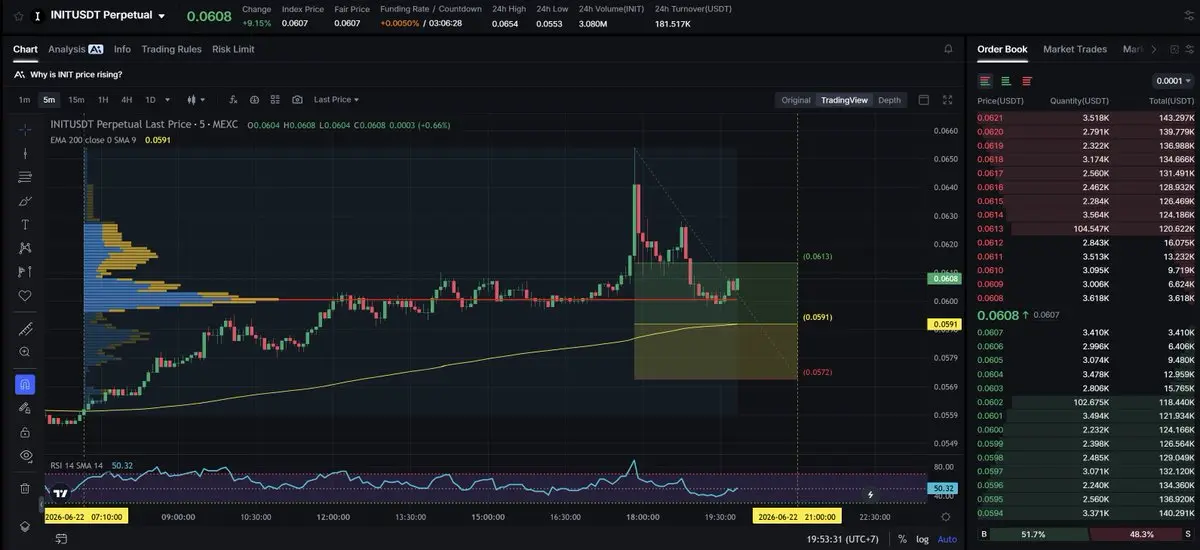Switch to the Chart tab
This screenshot has width=1200, height=550.
pos(25,49)
